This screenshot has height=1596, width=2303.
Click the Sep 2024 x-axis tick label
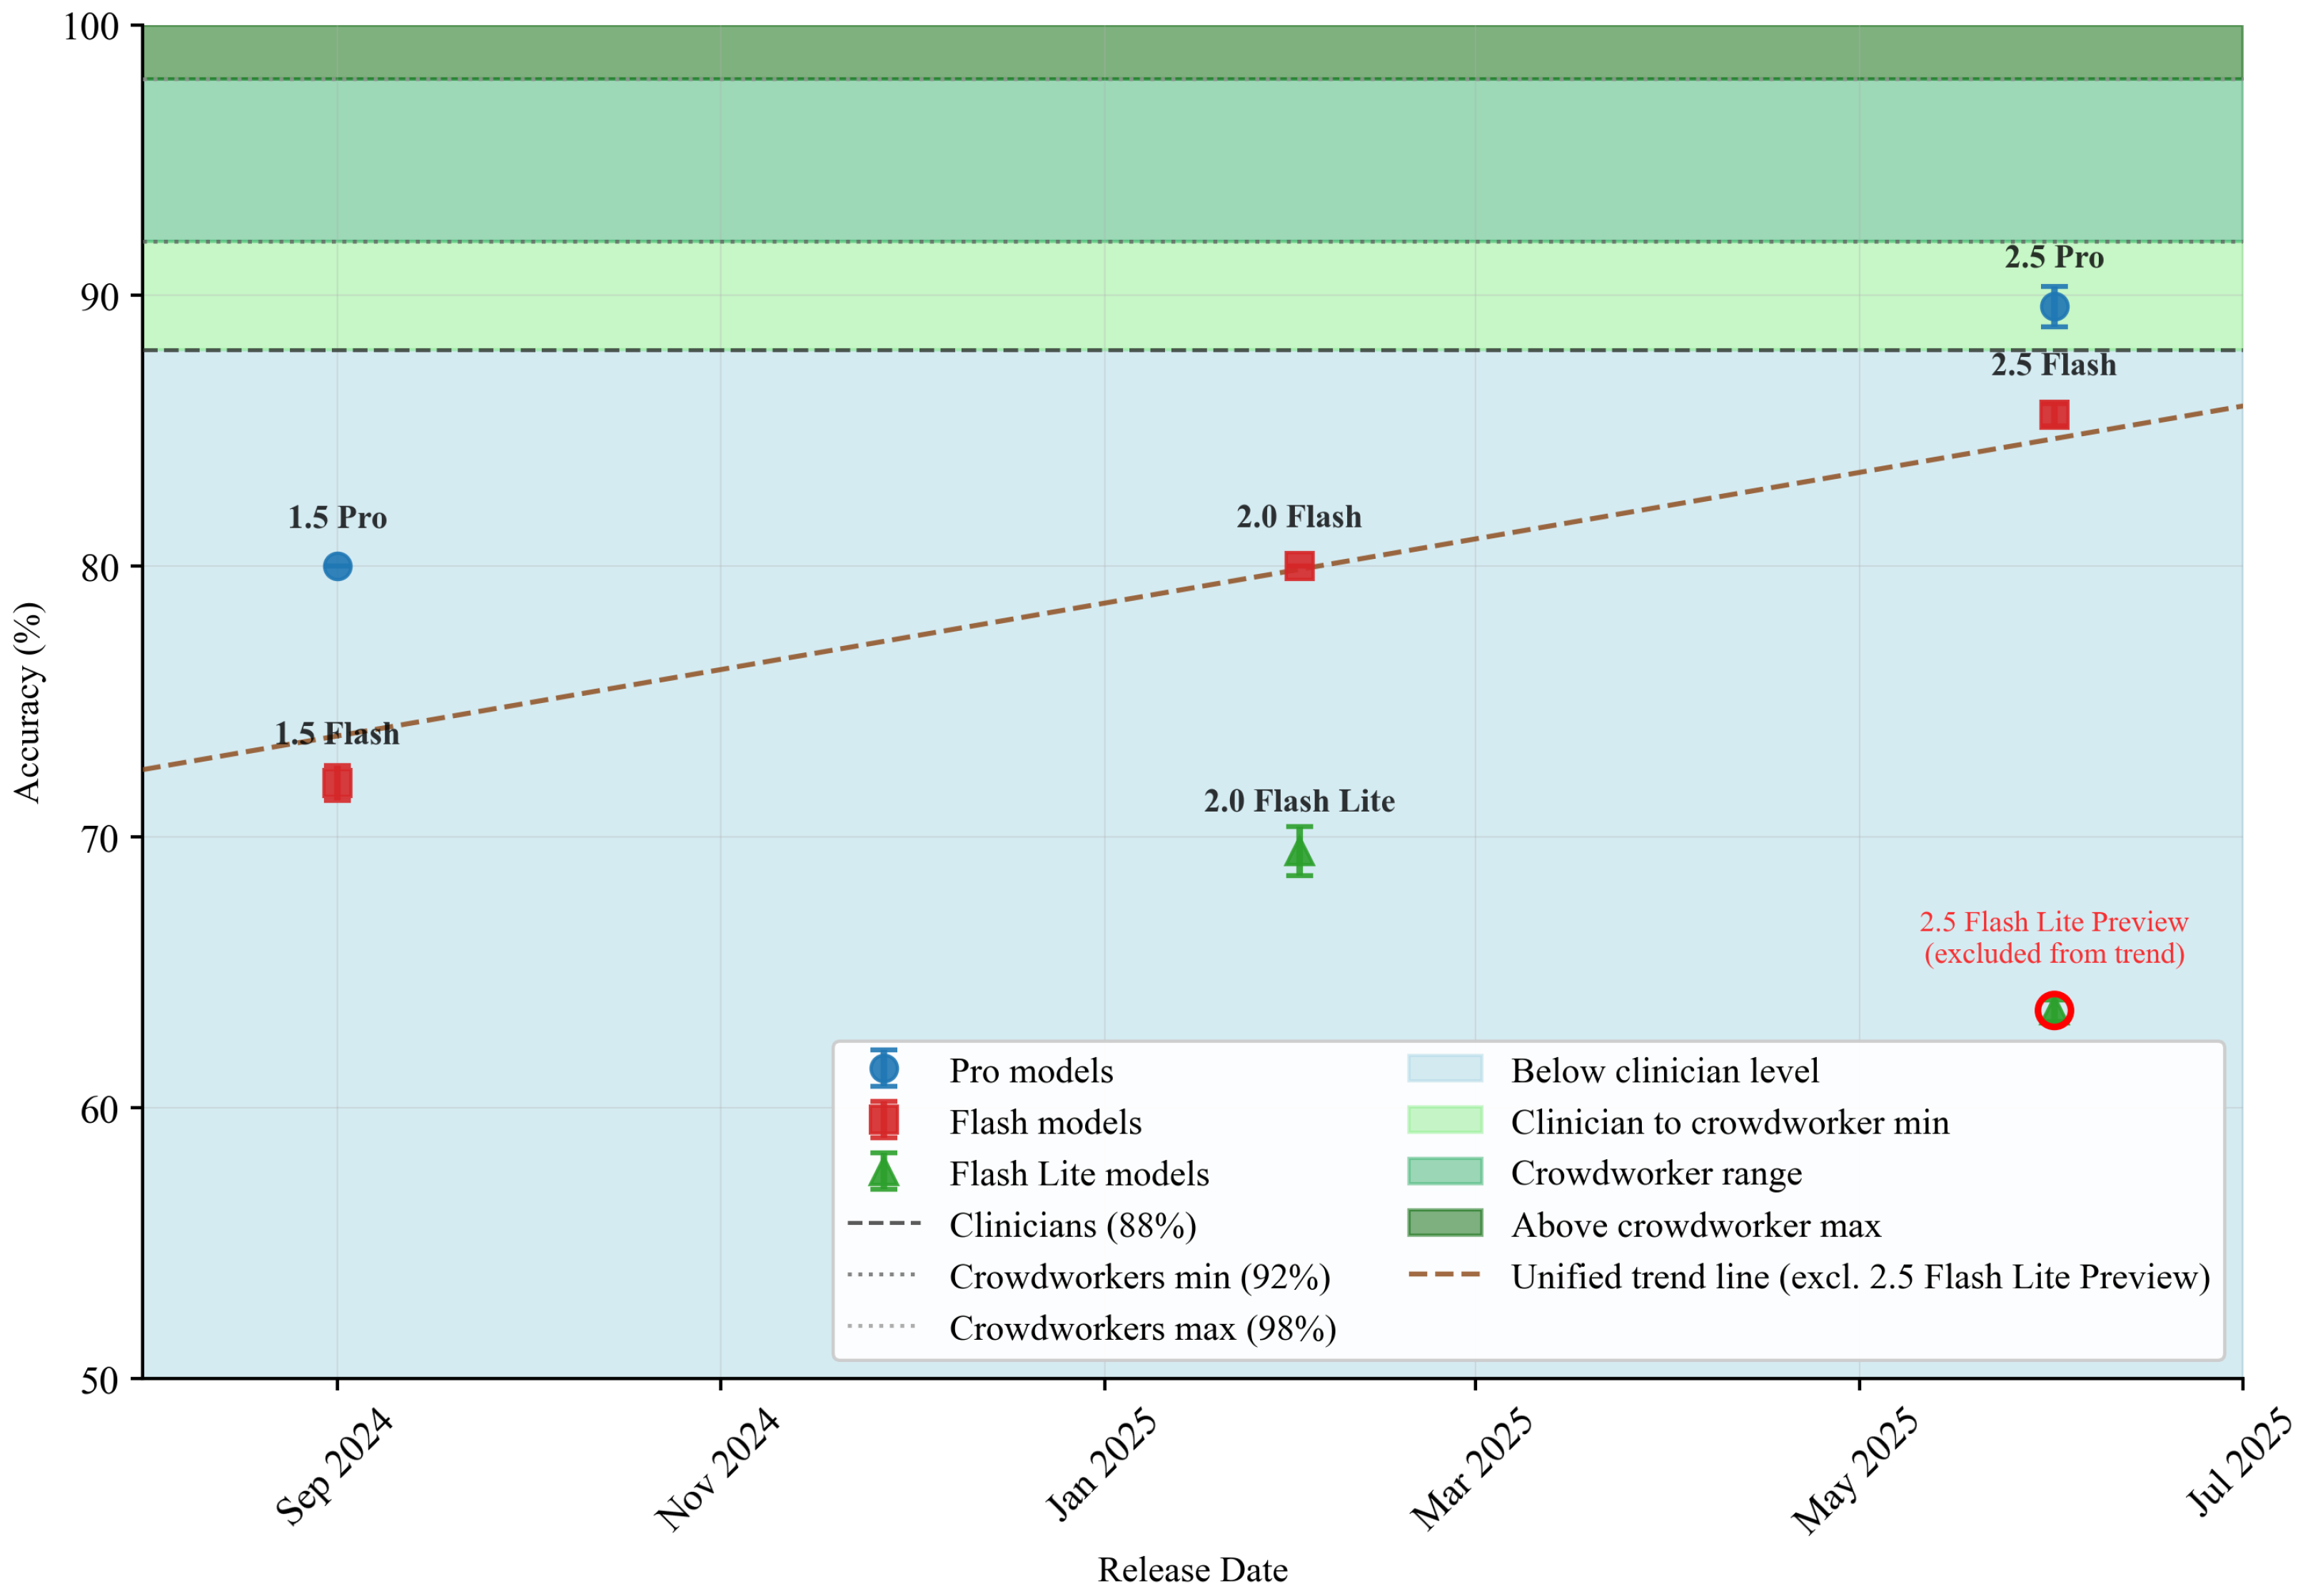[x=334, y=1465]
